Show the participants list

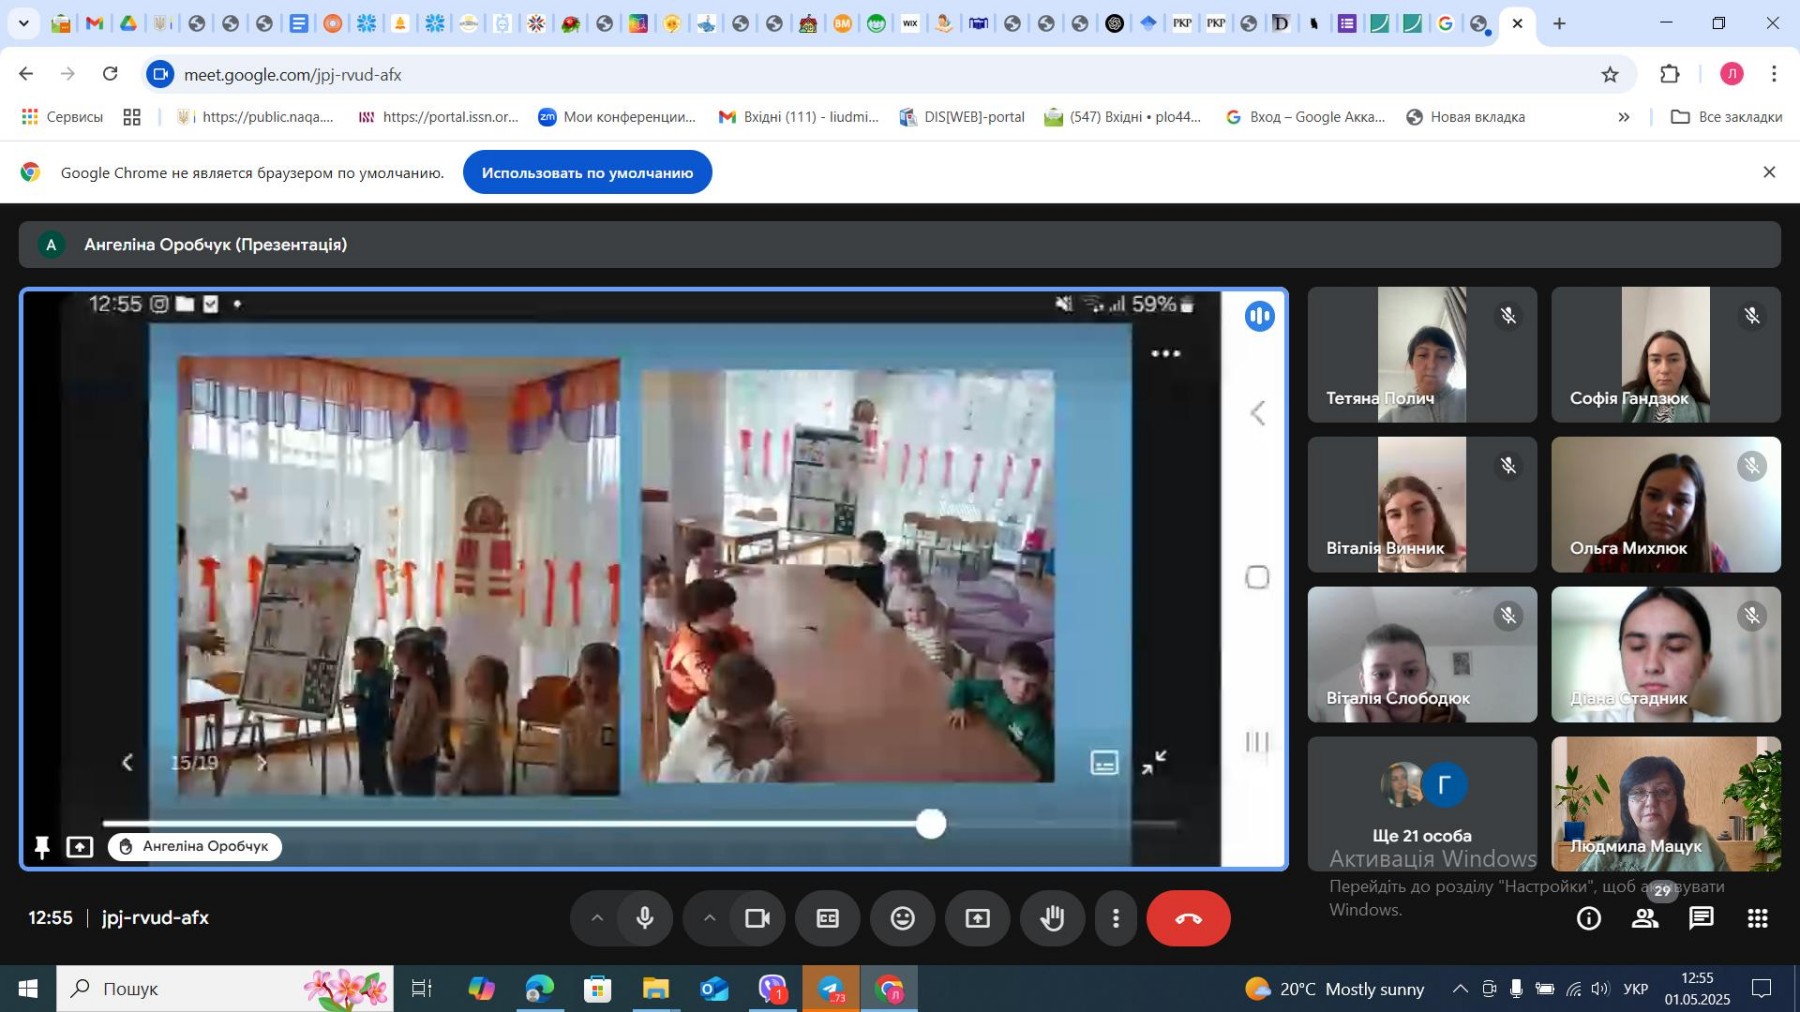1645,918
